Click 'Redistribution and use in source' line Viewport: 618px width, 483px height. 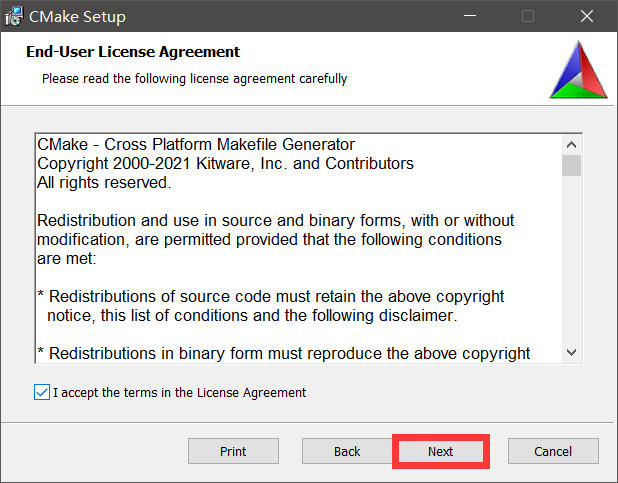pyautogui.click(x=275, y=220)
